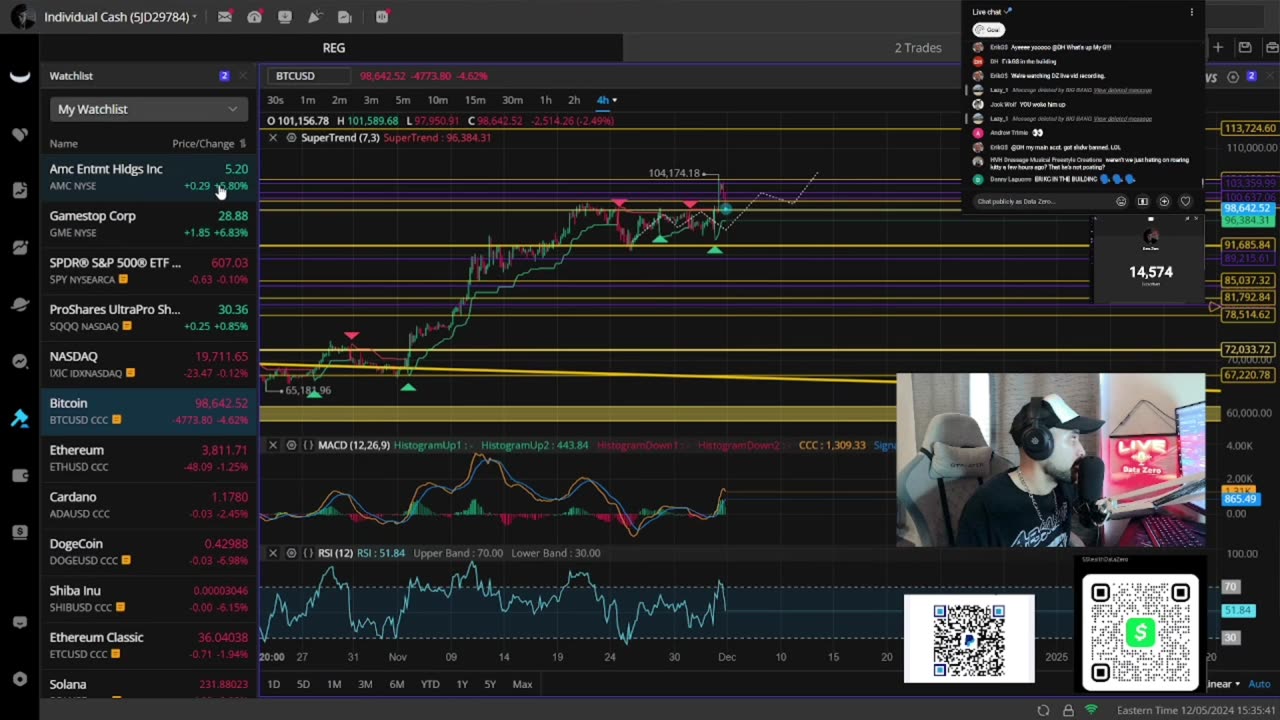1280x720 pixels.
Task: Click the Super Chat plus-circle icon
Action: coord(1164,201)
